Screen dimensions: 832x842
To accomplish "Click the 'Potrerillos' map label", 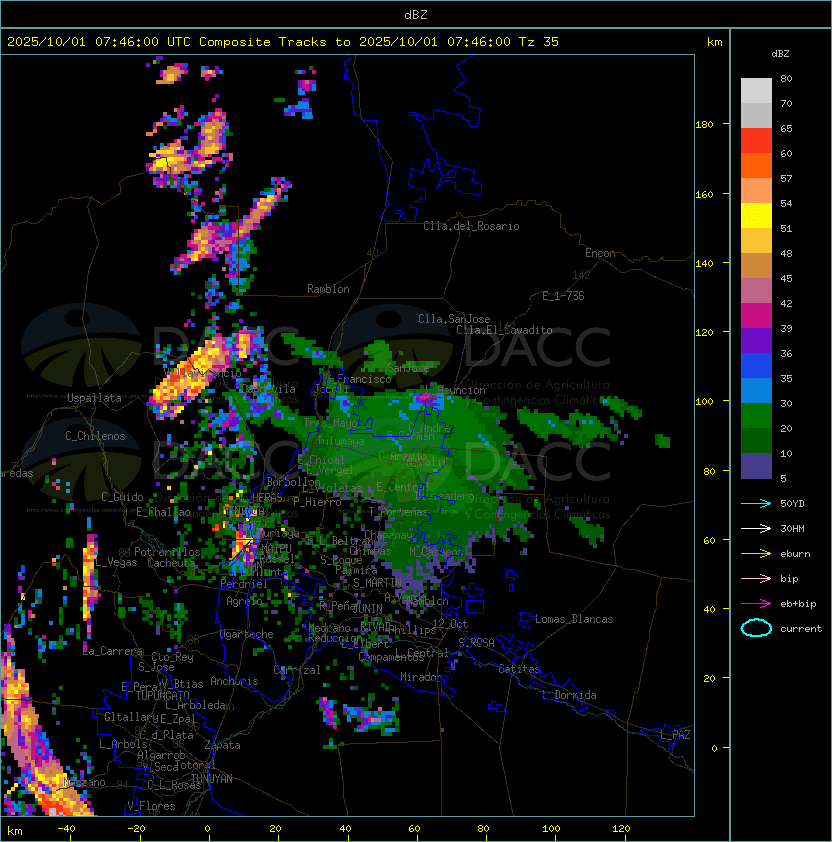I will 167,552.
